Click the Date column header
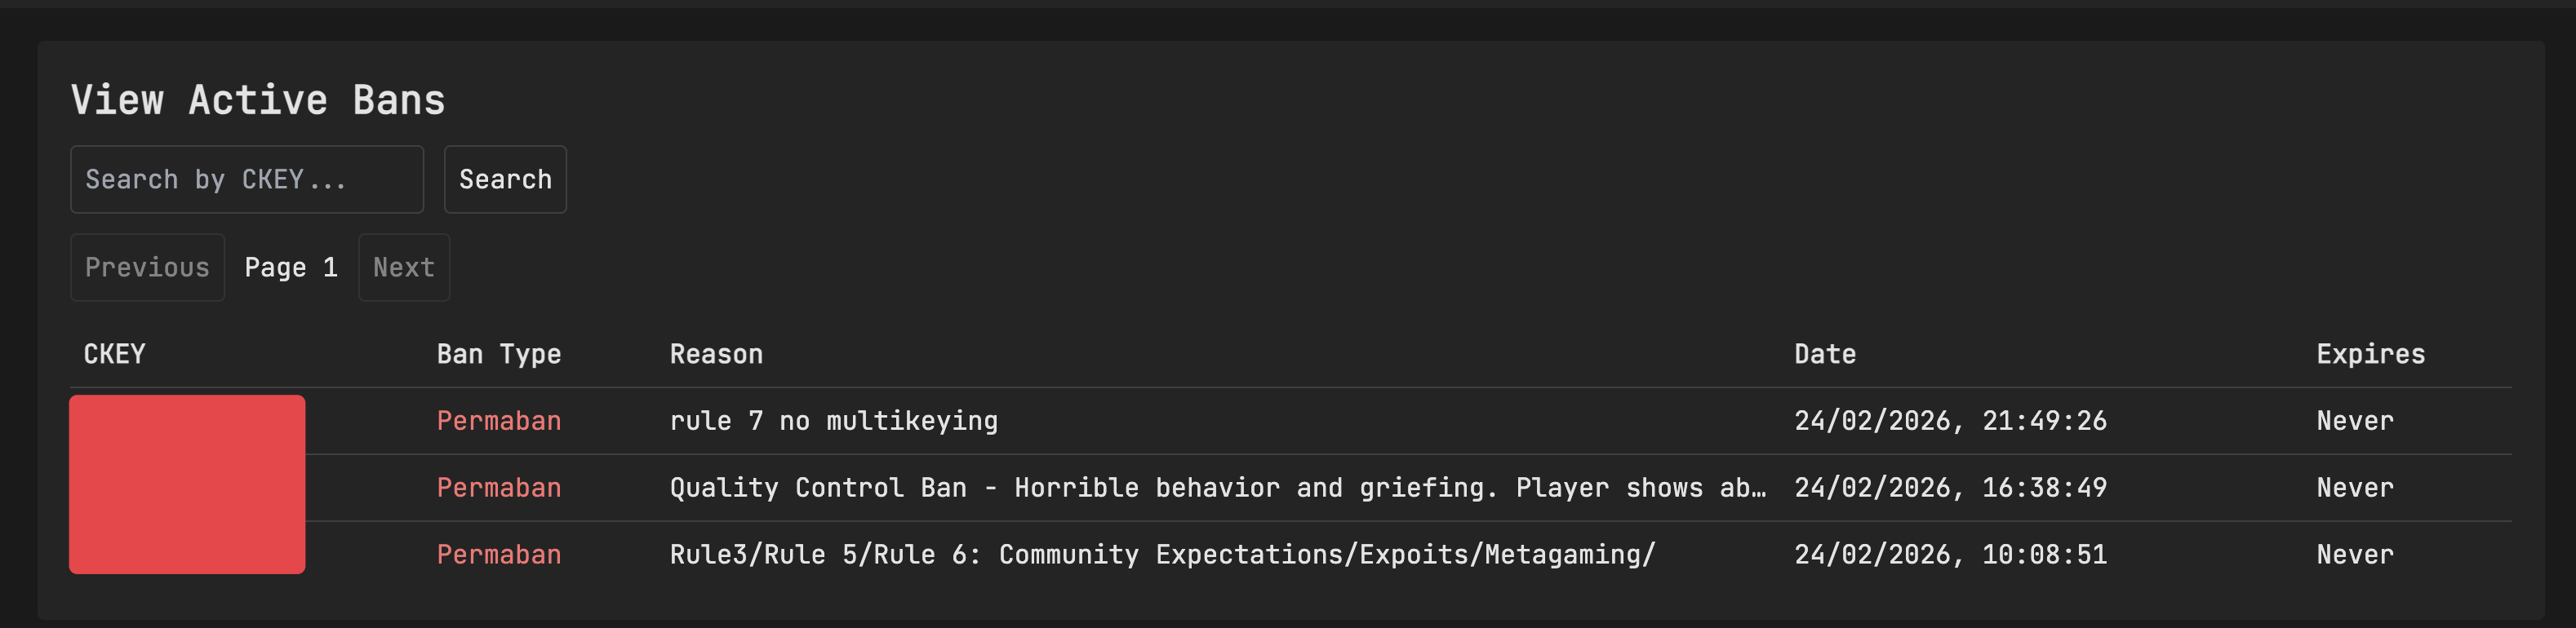2576x628 pixels. (1824, 354)
